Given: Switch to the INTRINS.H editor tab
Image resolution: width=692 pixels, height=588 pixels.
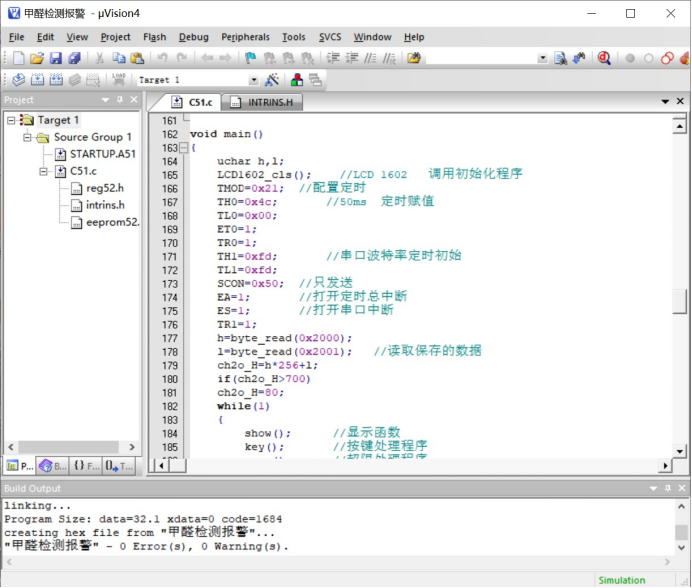Looking at the screenshot, I should pos(263,102).
